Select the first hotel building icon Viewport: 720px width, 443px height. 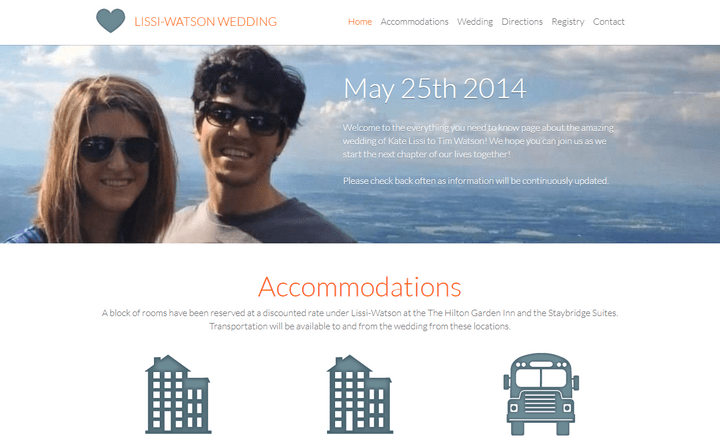178,394
